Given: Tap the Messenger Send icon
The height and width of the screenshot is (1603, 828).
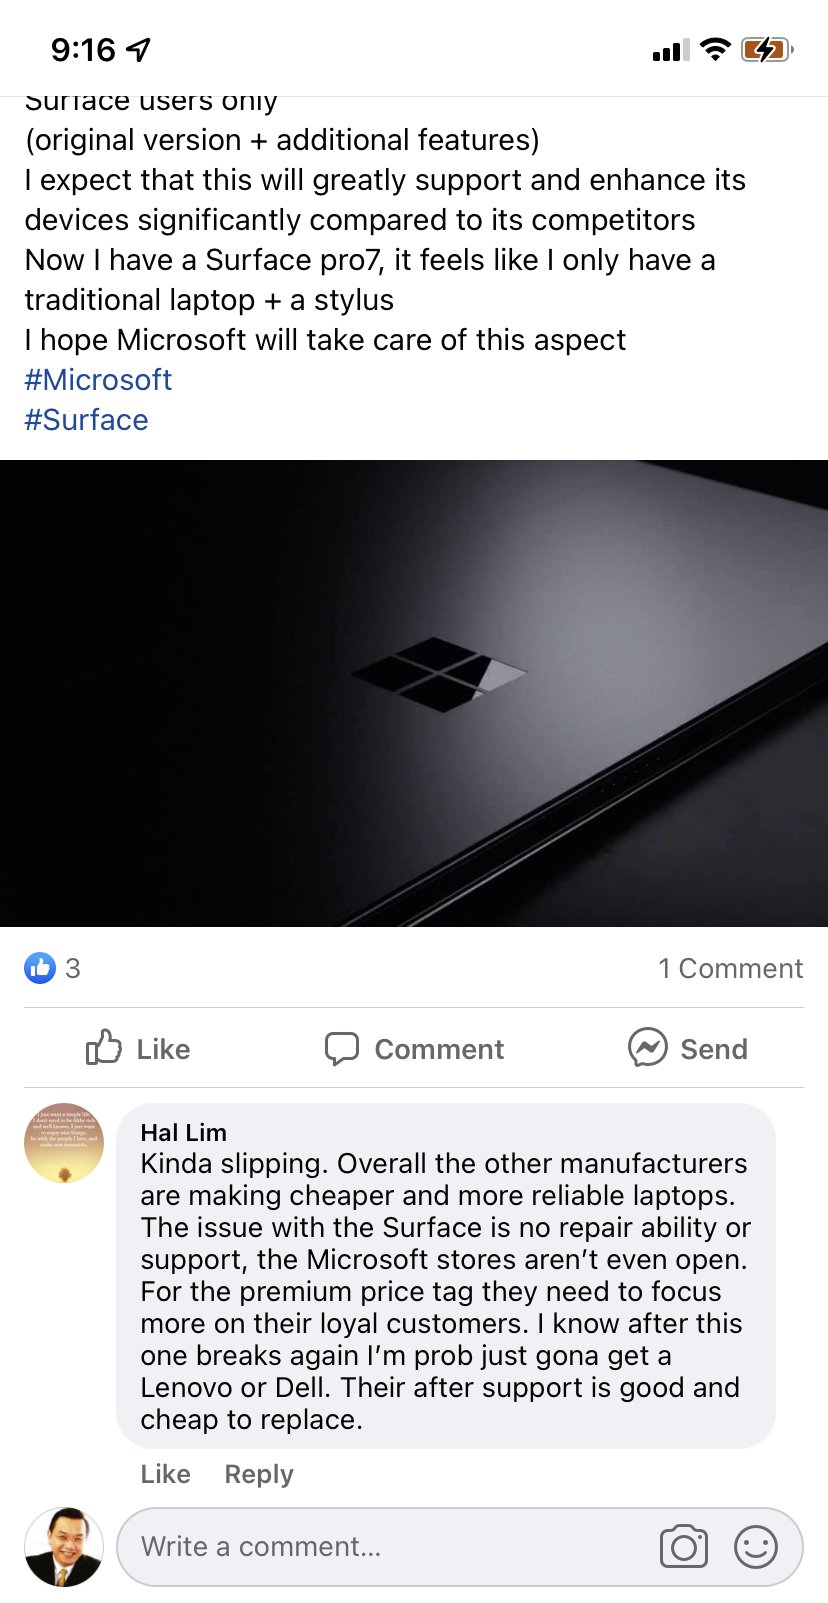Looking at the screenshot, I should pos(648,1048).
